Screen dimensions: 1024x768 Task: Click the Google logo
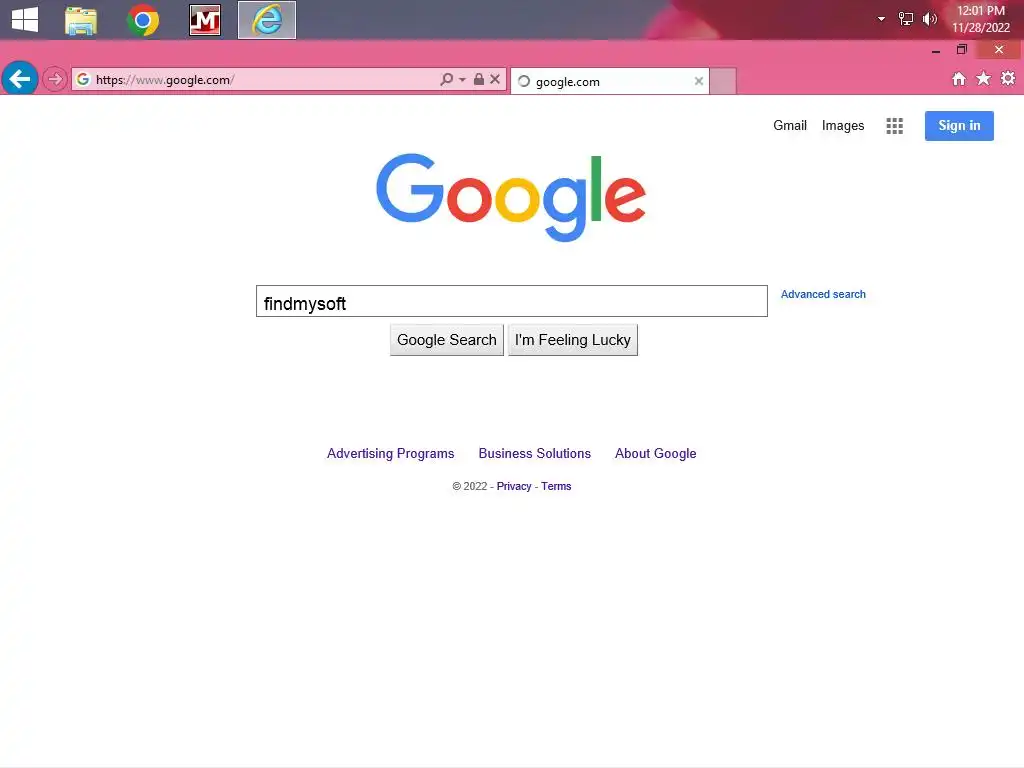511,197
